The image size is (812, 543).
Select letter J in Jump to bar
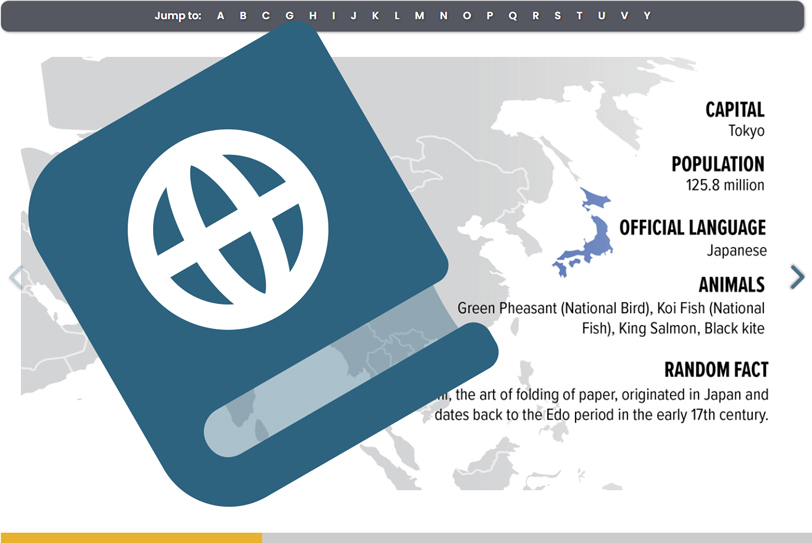pos(354,16)
